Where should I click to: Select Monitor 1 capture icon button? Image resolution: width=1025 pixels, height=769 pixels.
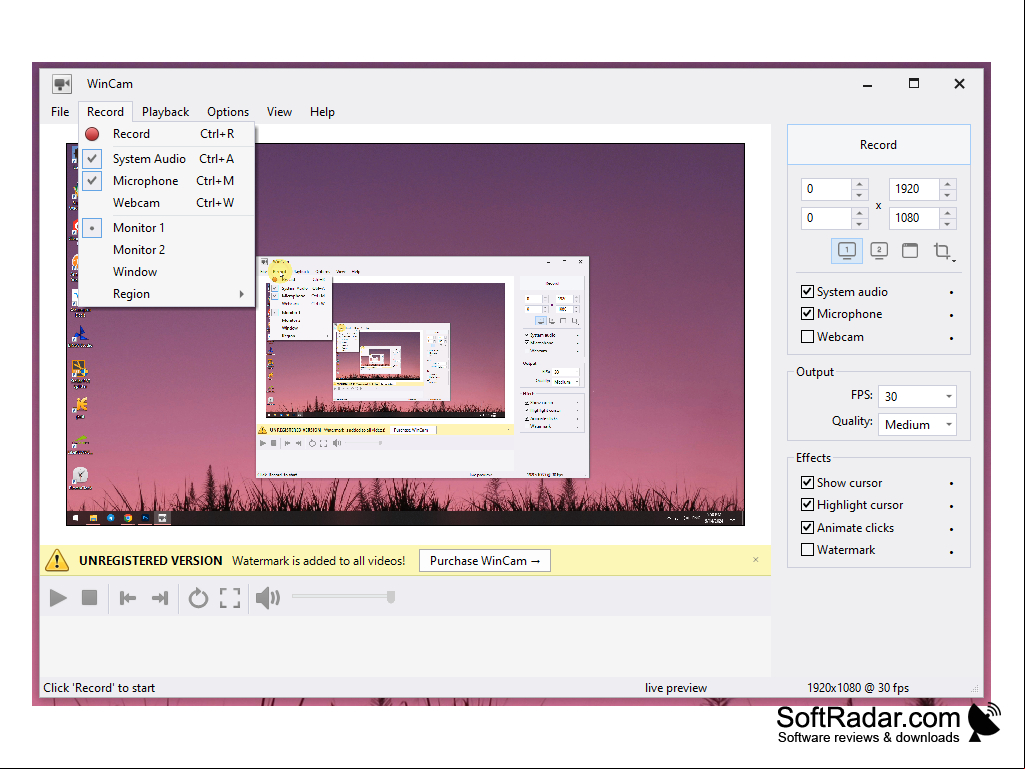[847, 250]
